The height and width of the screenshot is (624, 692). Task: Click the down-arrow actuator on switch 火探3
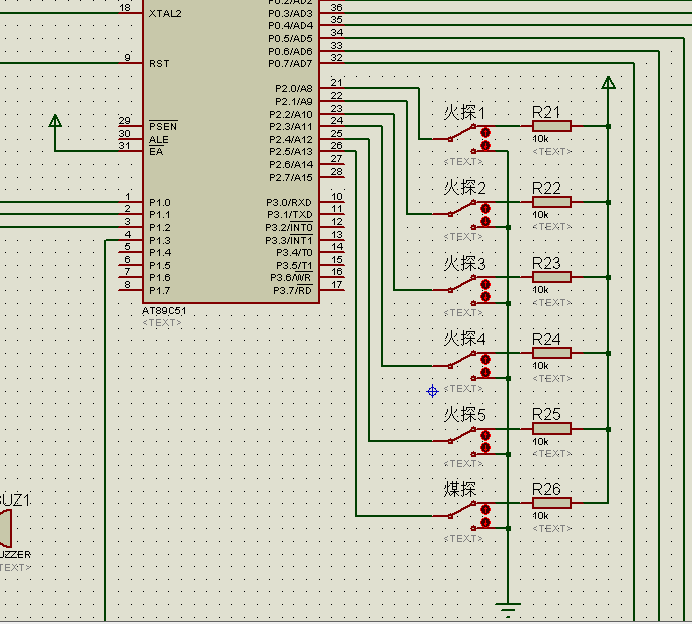click(485, 297)
